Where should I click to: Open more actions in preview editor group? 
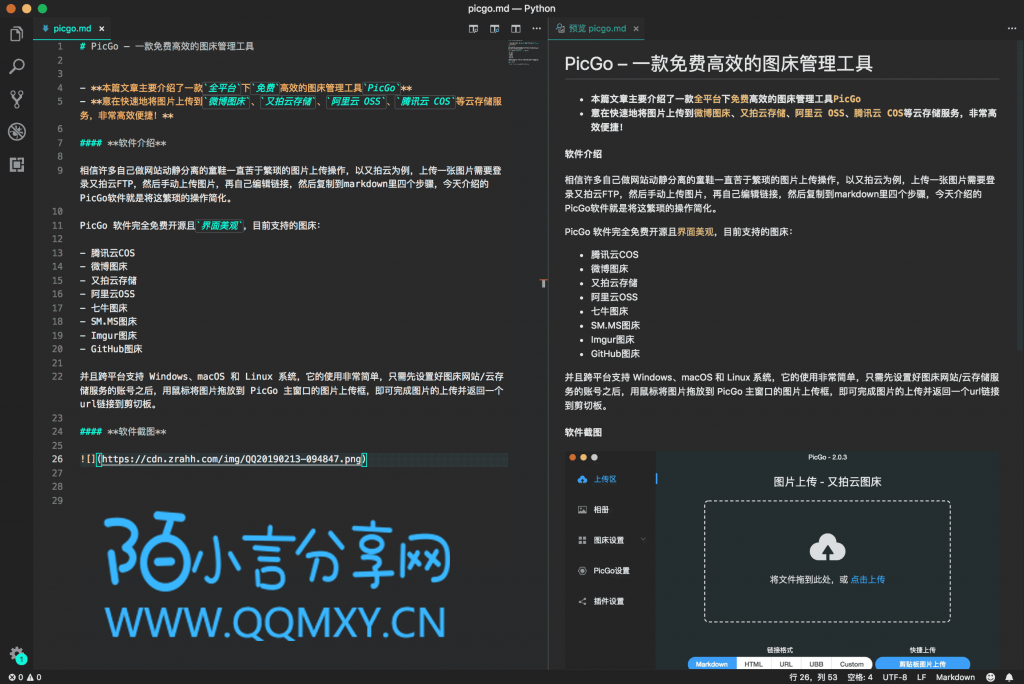coord(1012,29)
